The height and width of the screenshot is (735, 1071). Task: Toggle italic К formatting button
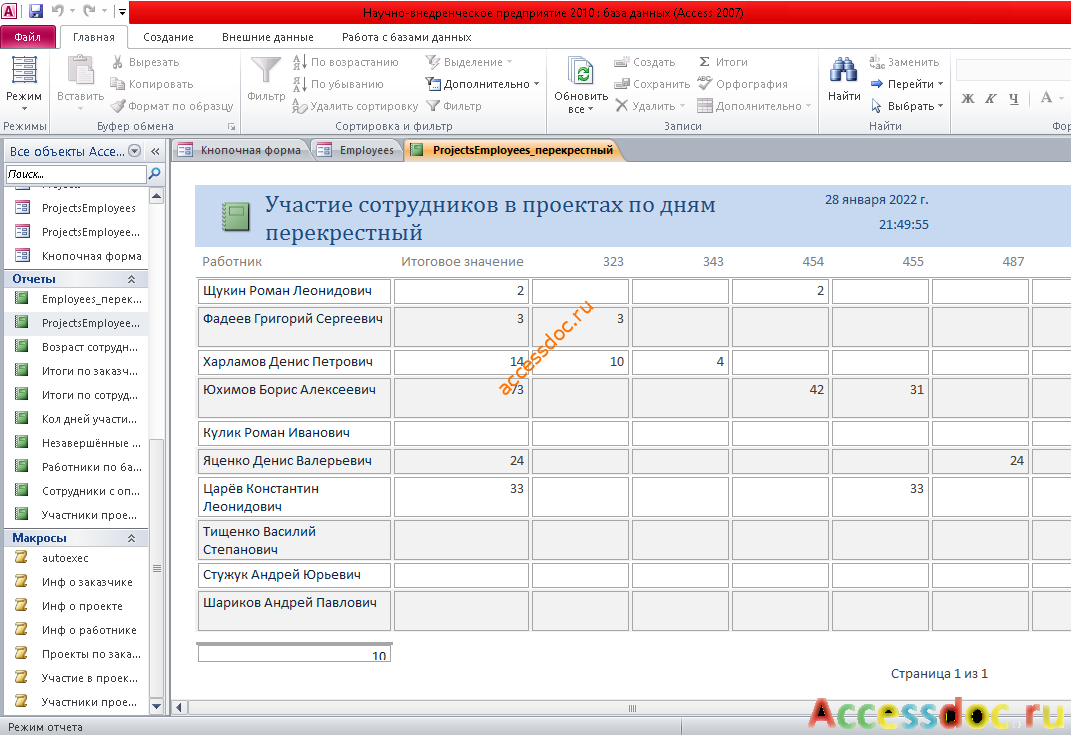coord(990,98)
